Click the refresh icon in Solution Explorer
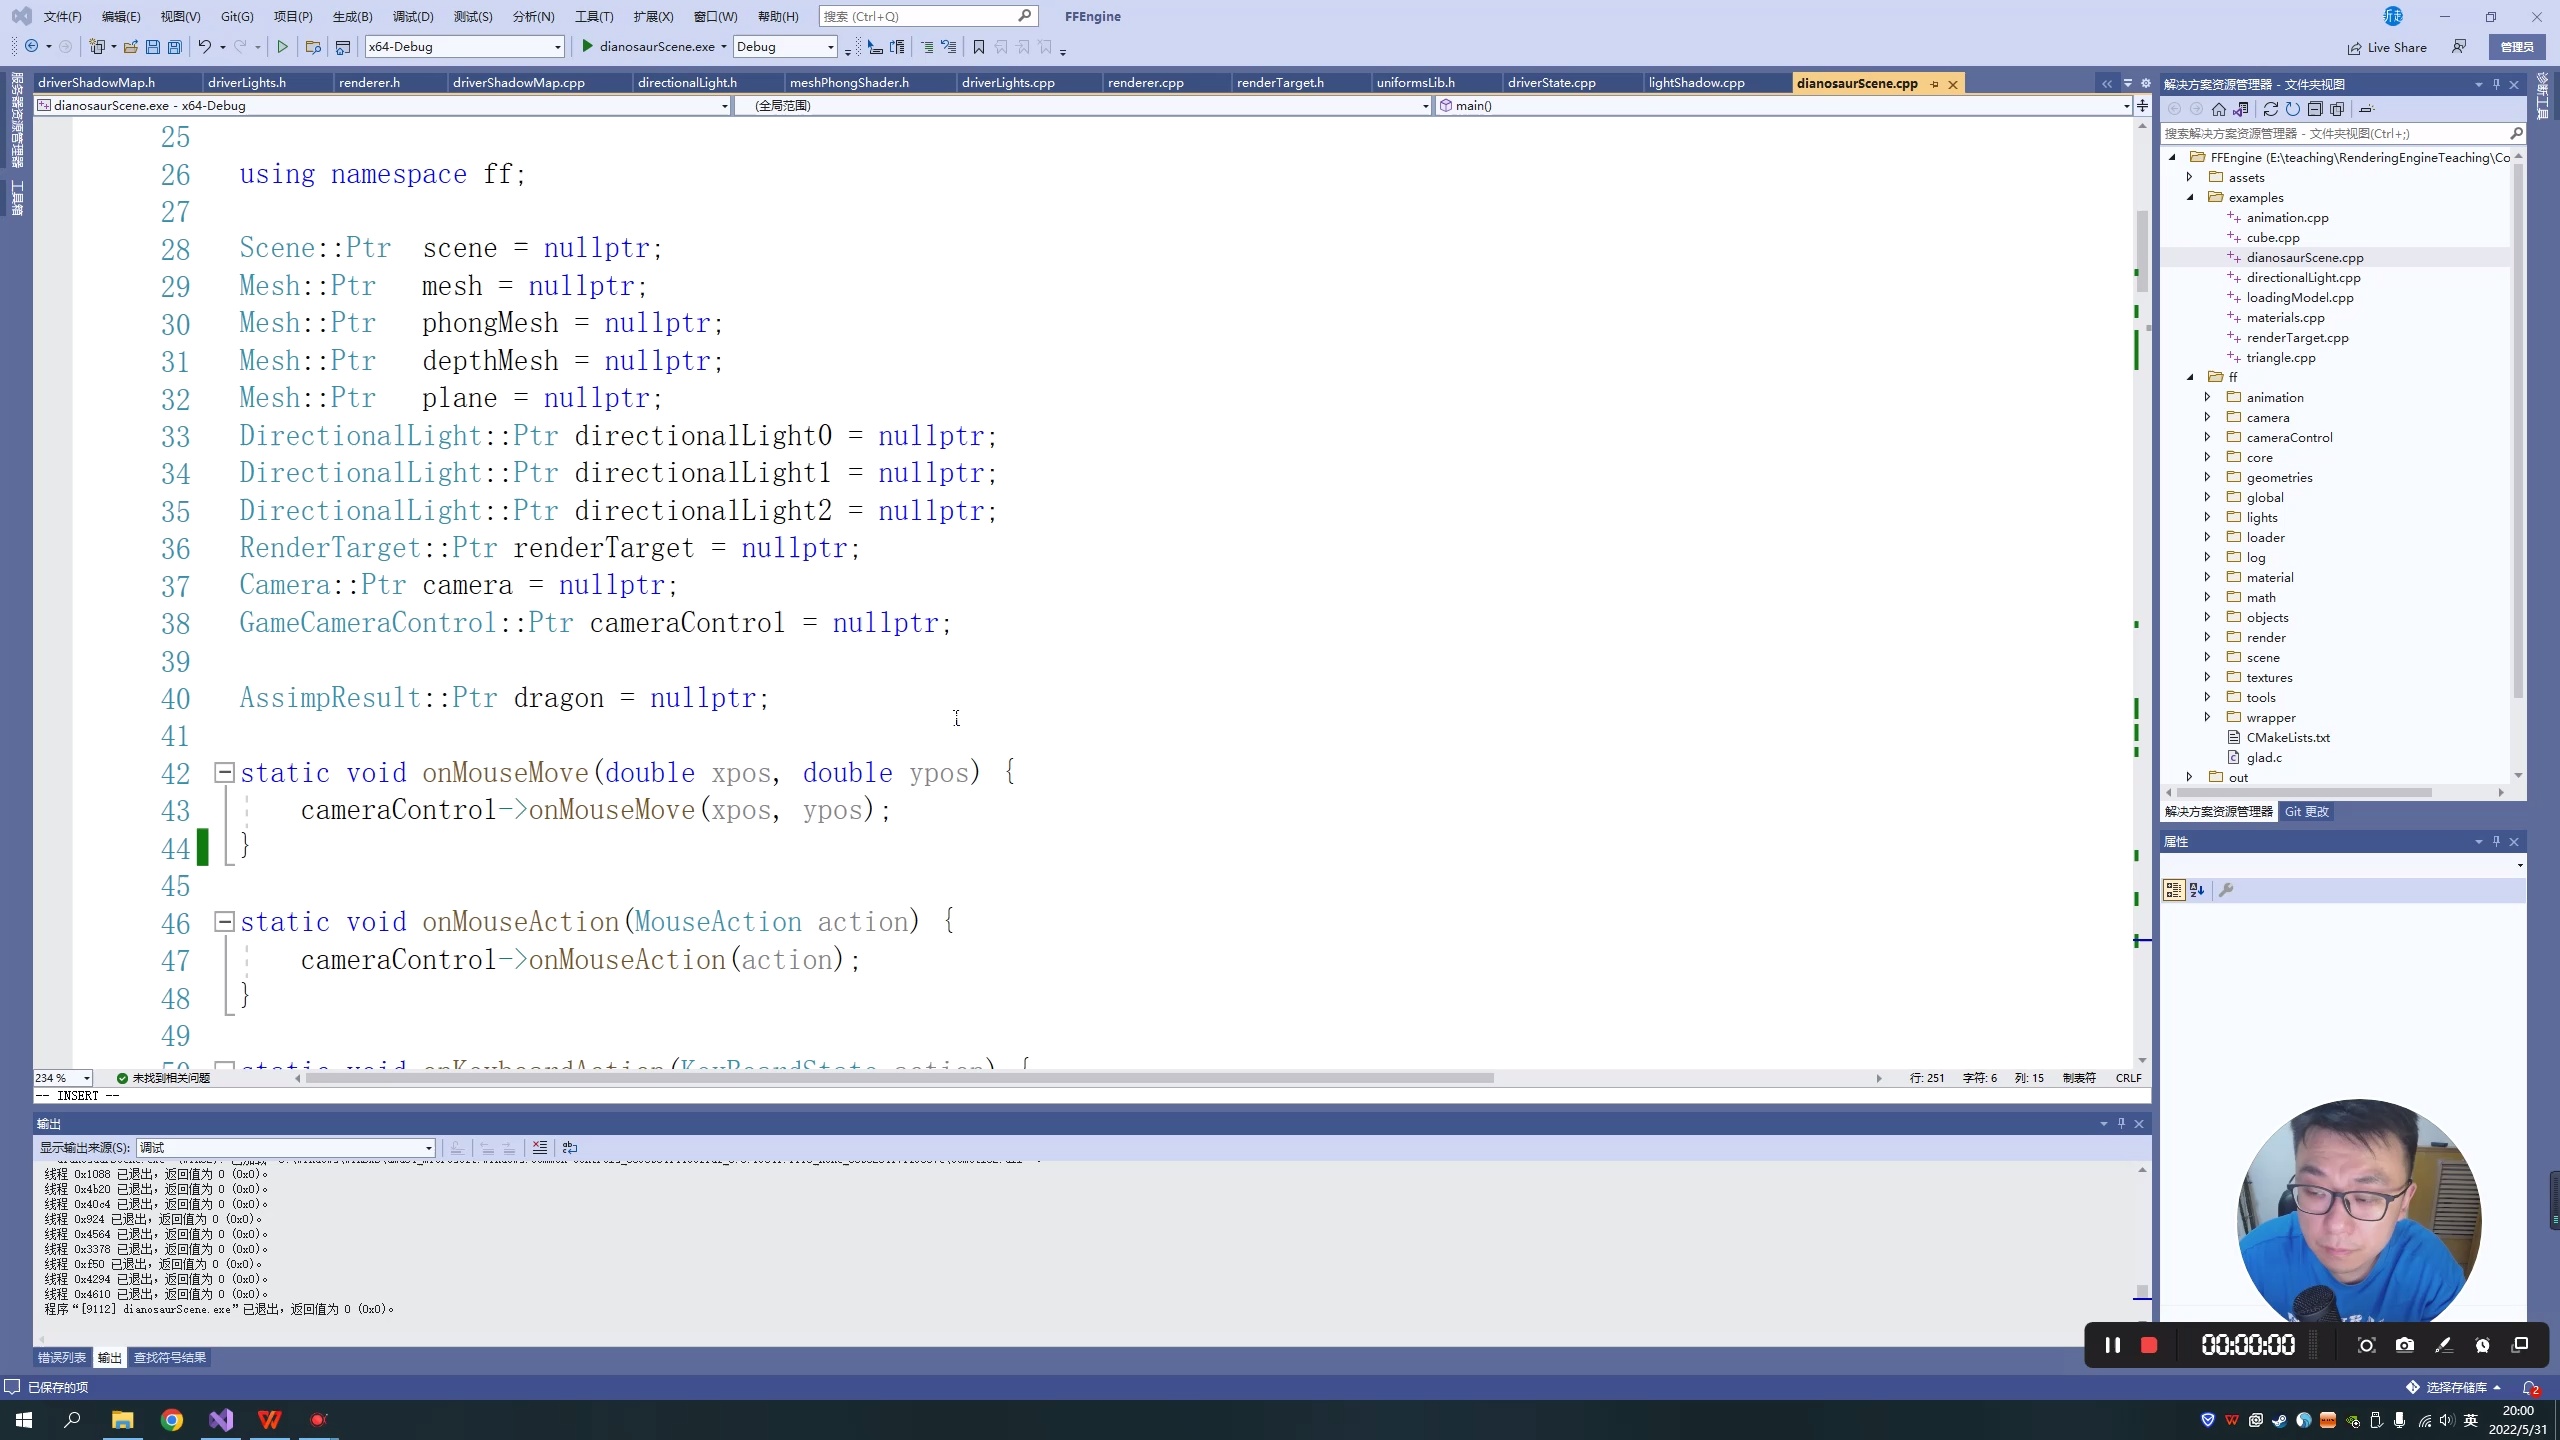The height and width of the screenshot is (1440, 2560). click(x=2292, y=109)
